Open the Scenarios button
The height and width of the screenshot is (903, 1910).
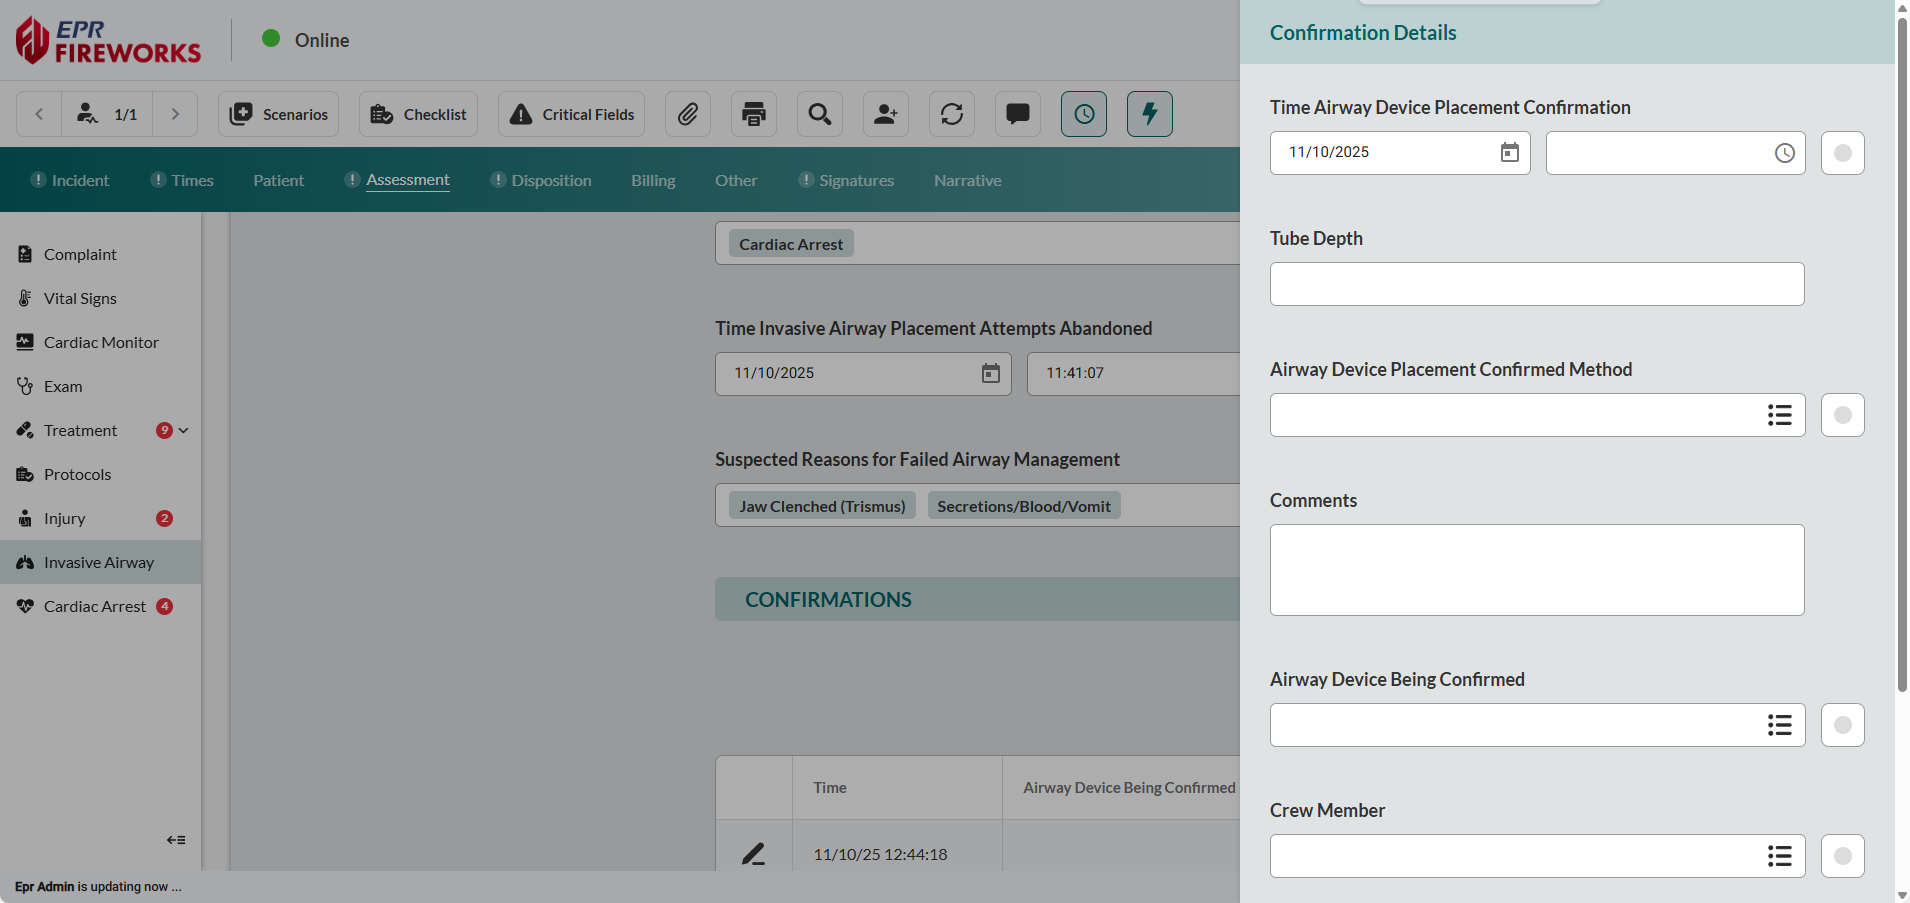[279, 114]
